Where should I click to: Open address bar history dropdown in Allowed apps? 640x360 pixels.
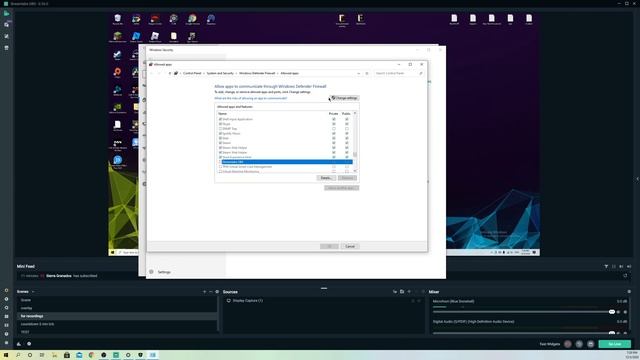tap(358, 73)
